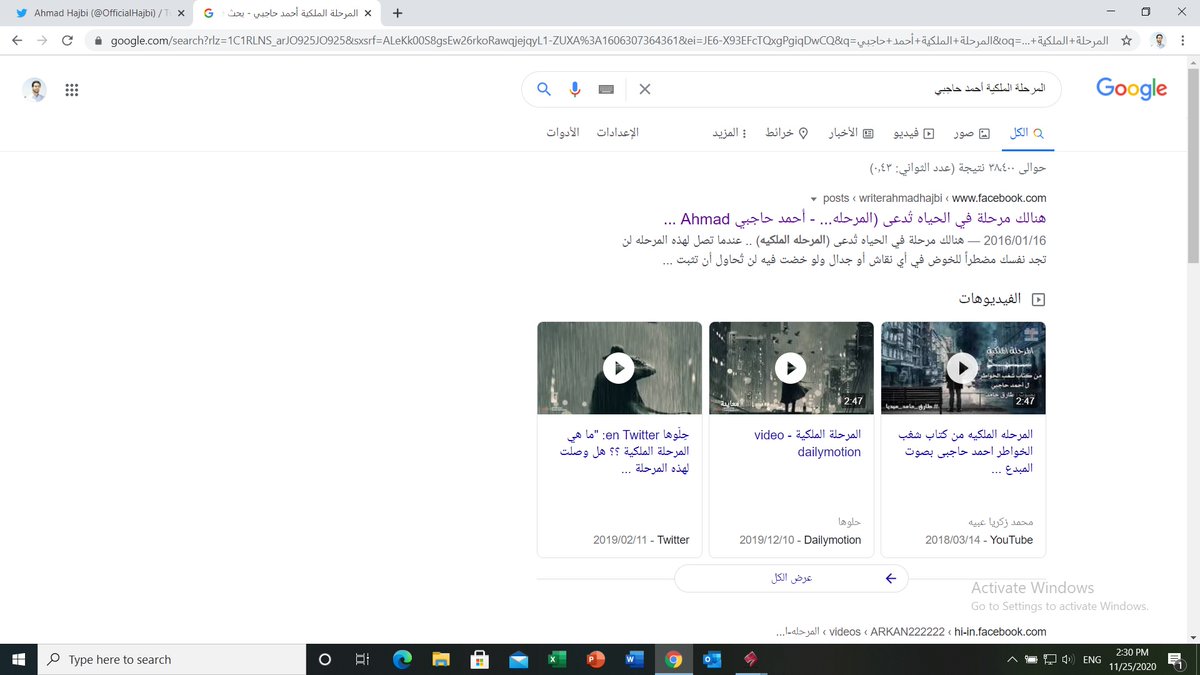The height and width of the screenshot is (675, 1200).
Task: Open Chrome profile avatar in toolbar
Action: point(1159,40)
